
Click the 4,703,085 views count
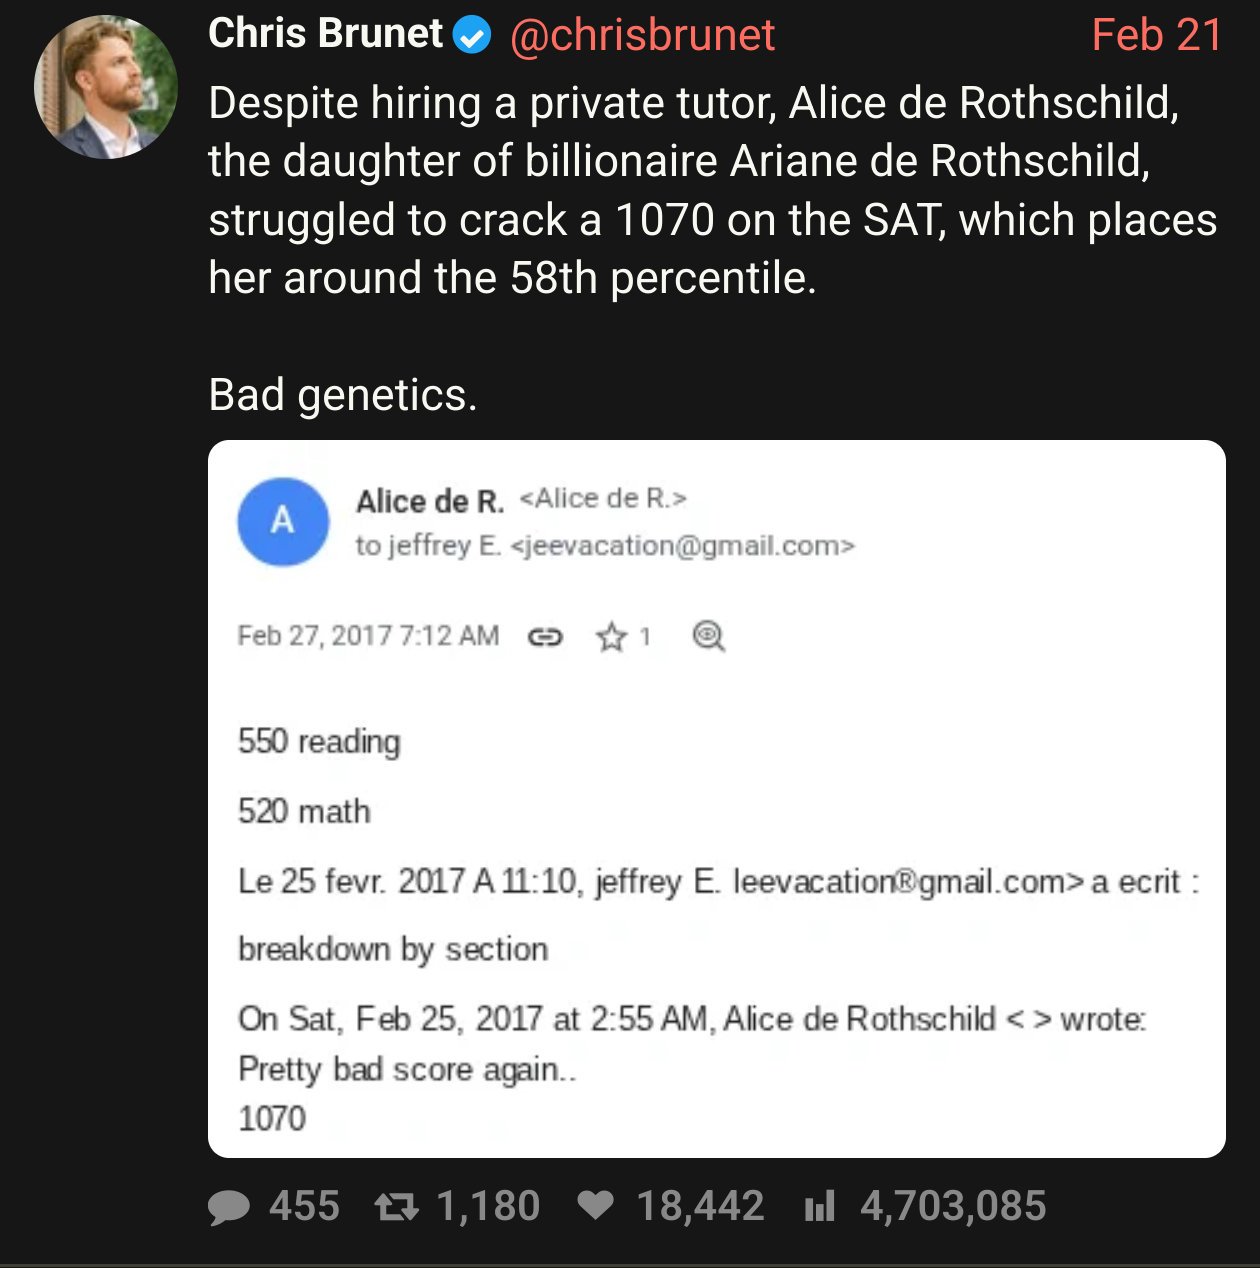point(953,1206)
